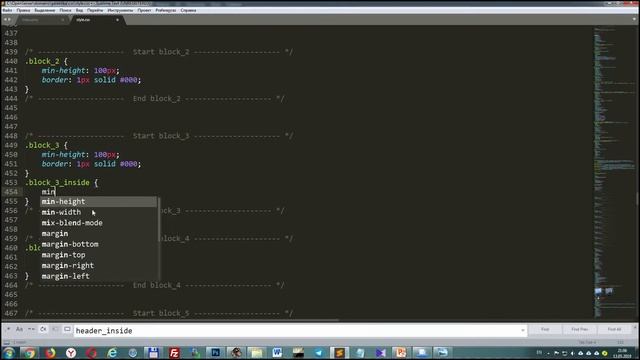
Task: Toggle highlight matches in find bar
Action: click(67, 329)
